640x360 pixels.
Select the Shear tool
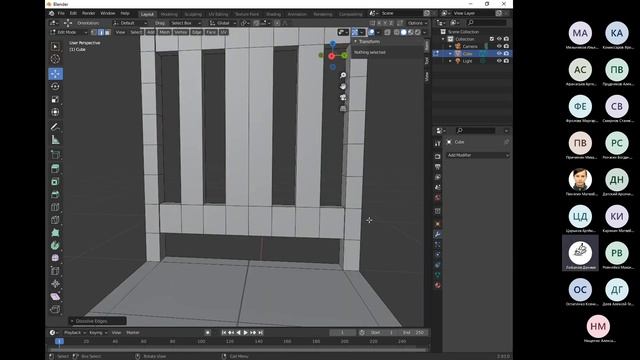click(x=56, y=296)
